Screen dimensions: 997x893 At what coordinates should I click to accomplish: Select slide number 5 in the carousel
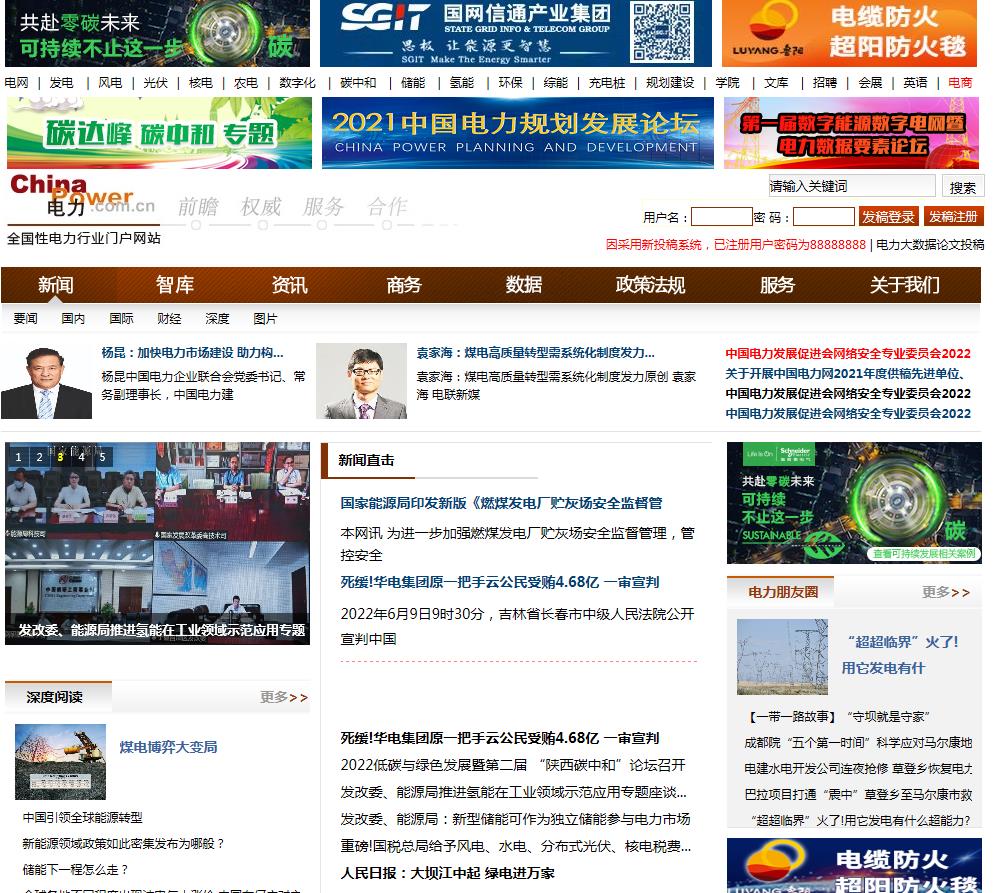[102, 457]
